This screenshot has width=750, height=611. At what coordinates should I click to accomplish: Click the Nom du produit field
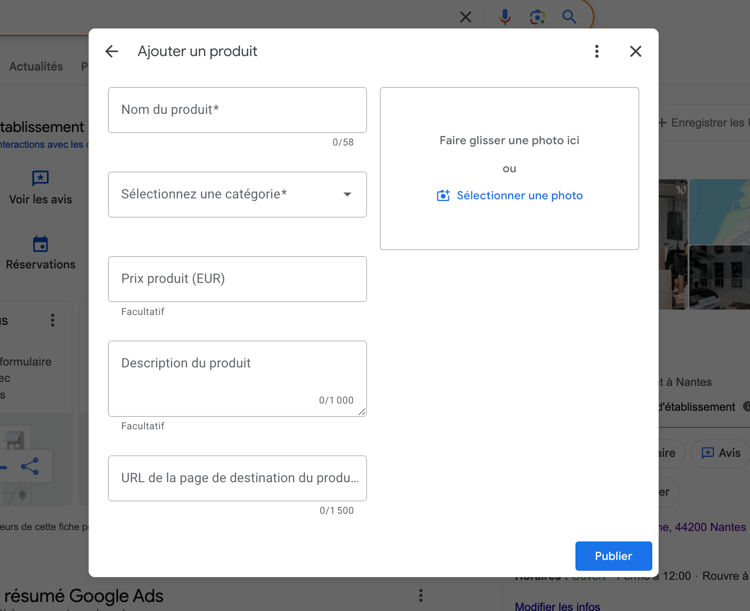(237, 110)
